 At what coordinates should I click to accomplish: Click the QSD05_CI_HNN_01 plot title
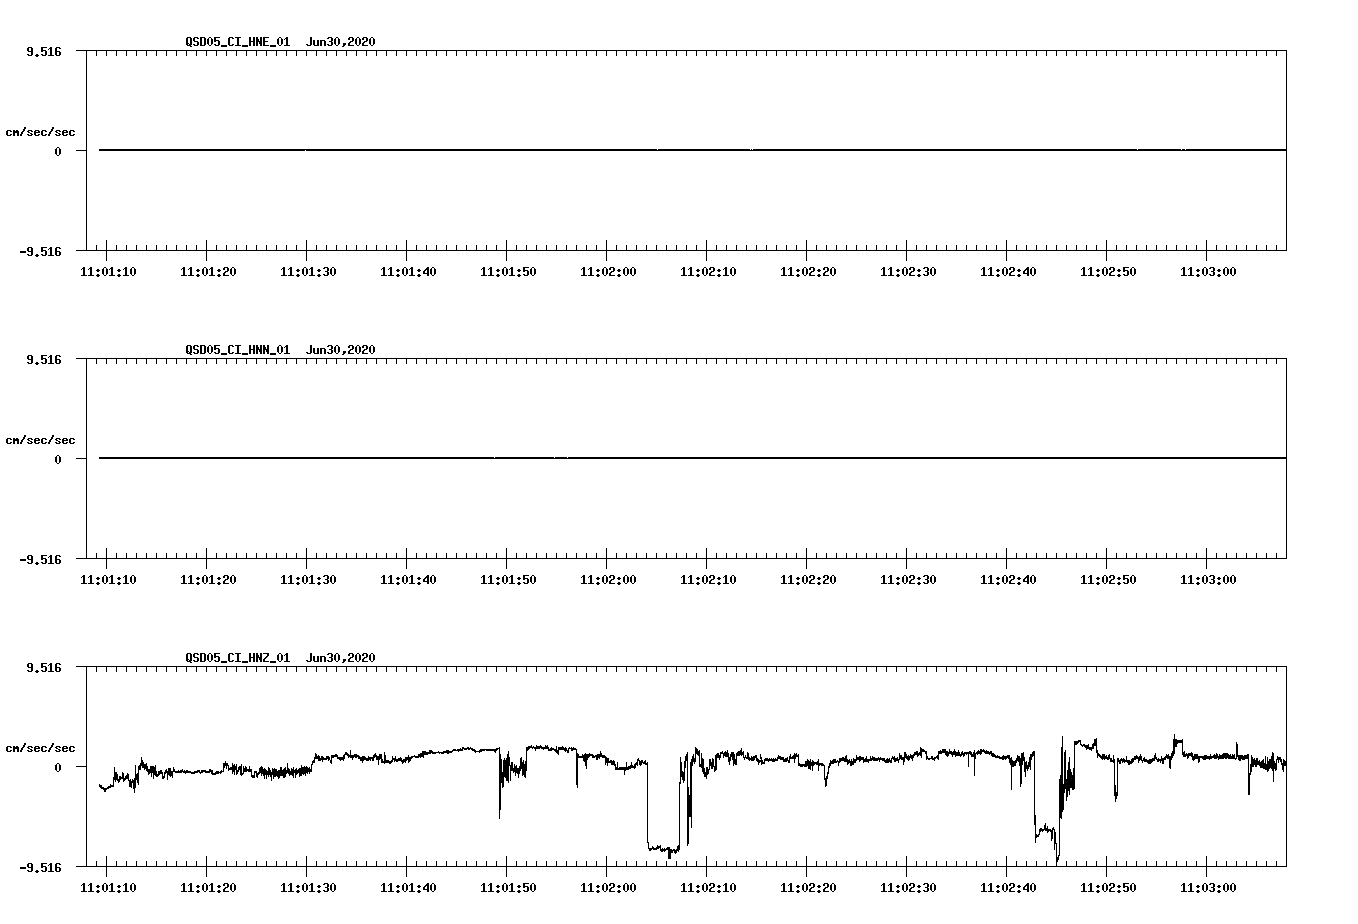click(x=238, y=350)
